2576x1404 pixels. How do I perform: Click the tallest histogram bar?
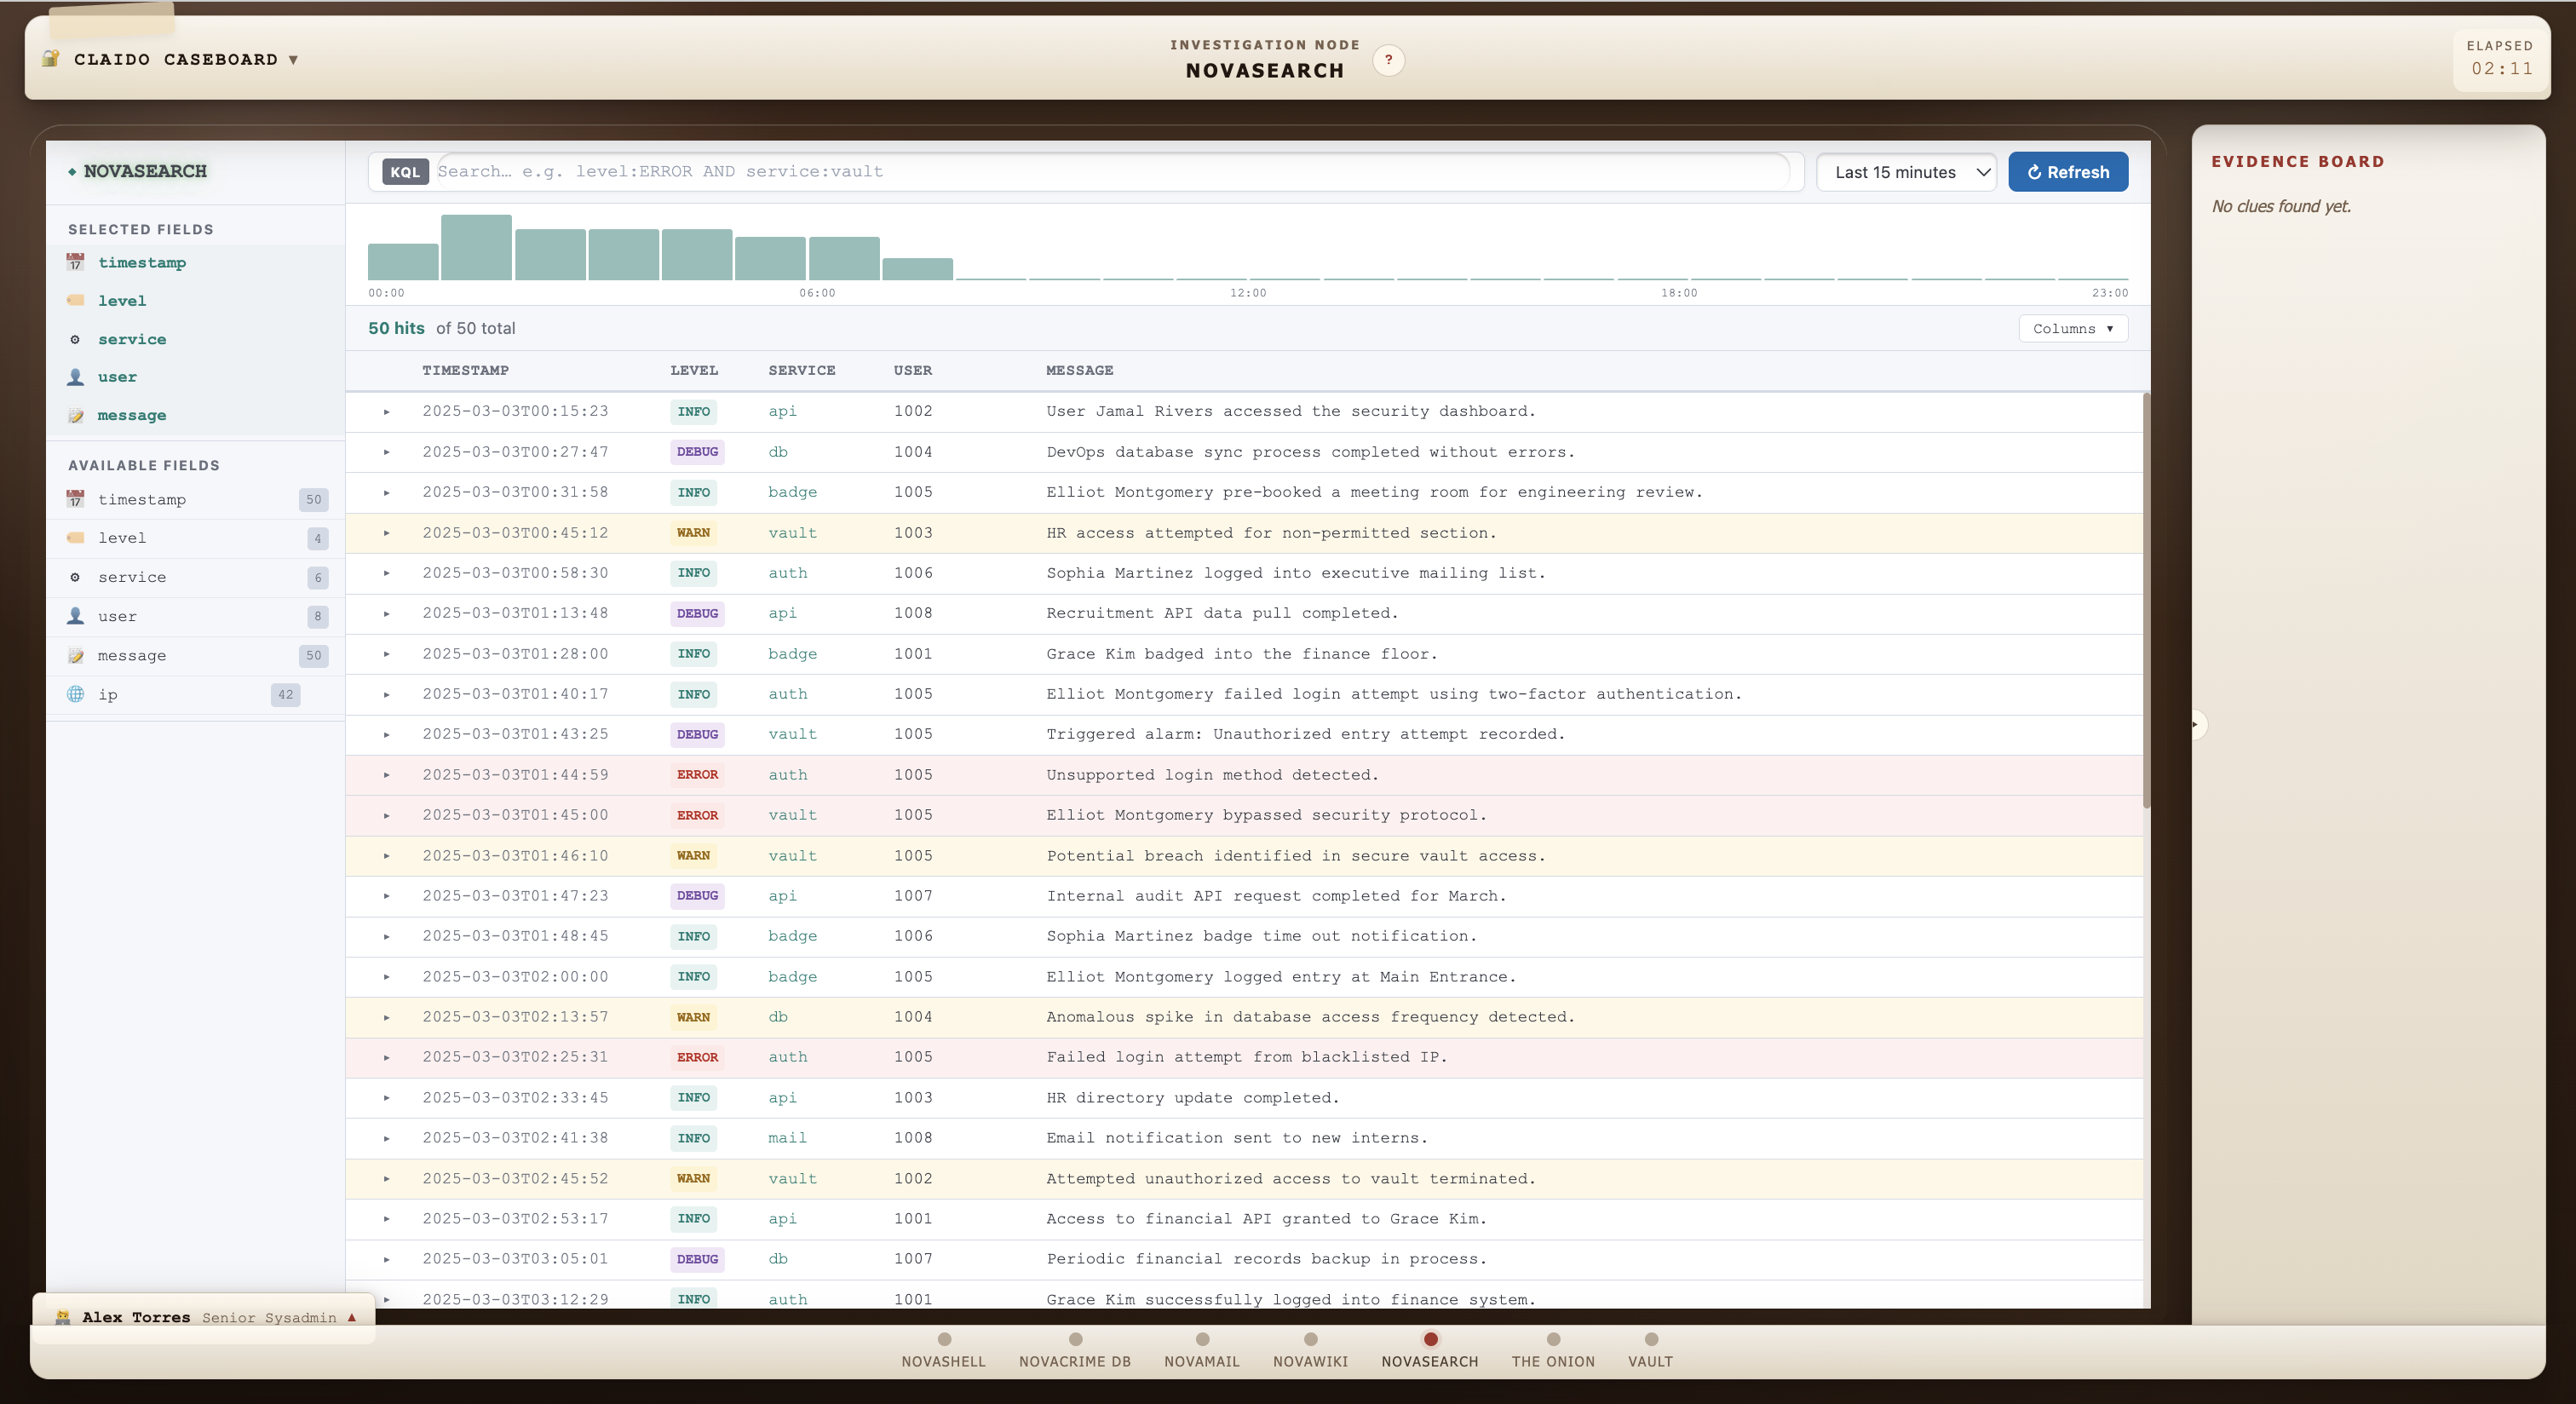pos(476,247)
